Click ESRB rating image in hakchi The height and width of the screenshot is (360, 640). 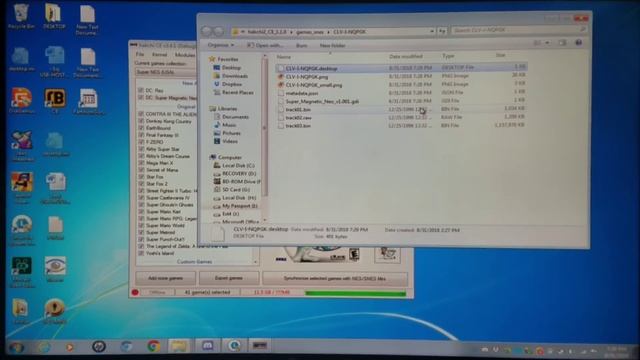354,255
